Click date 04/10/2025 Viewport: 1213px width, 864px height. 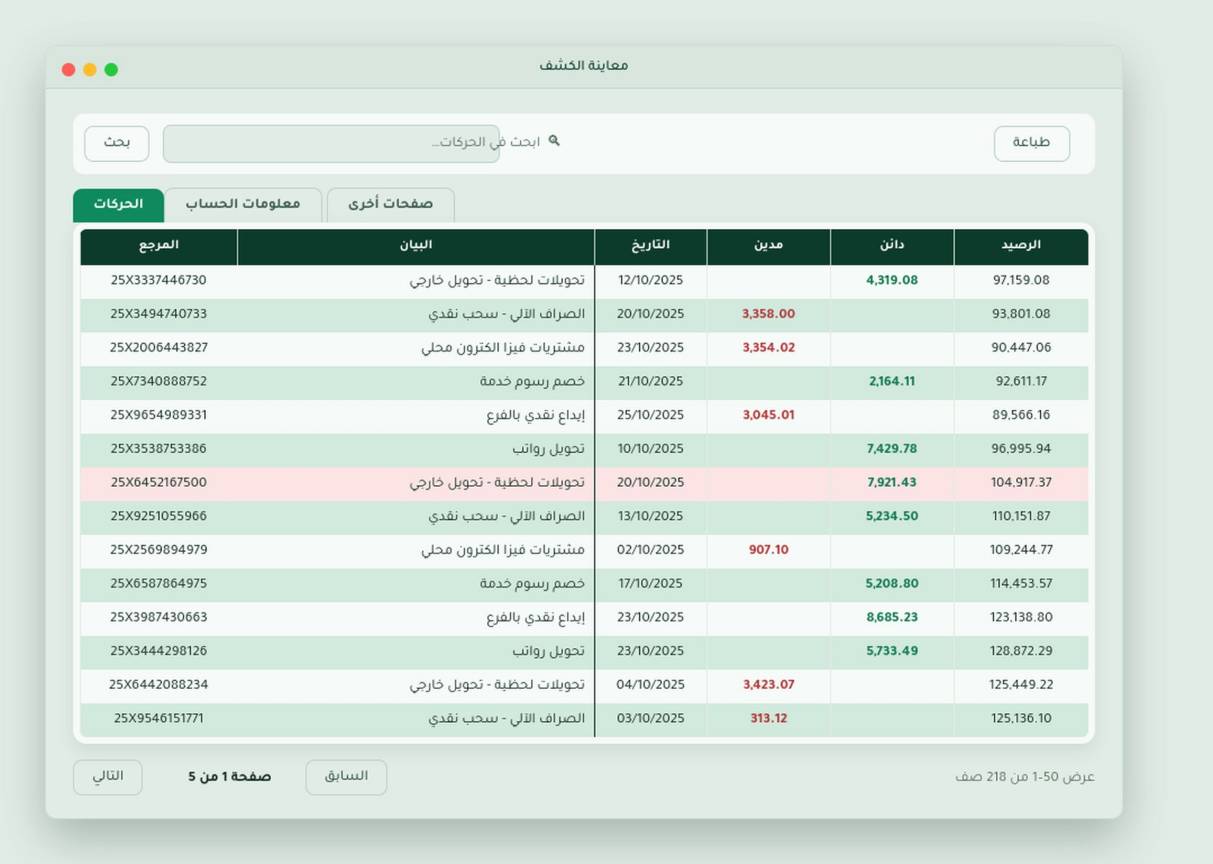click(650, 685)
